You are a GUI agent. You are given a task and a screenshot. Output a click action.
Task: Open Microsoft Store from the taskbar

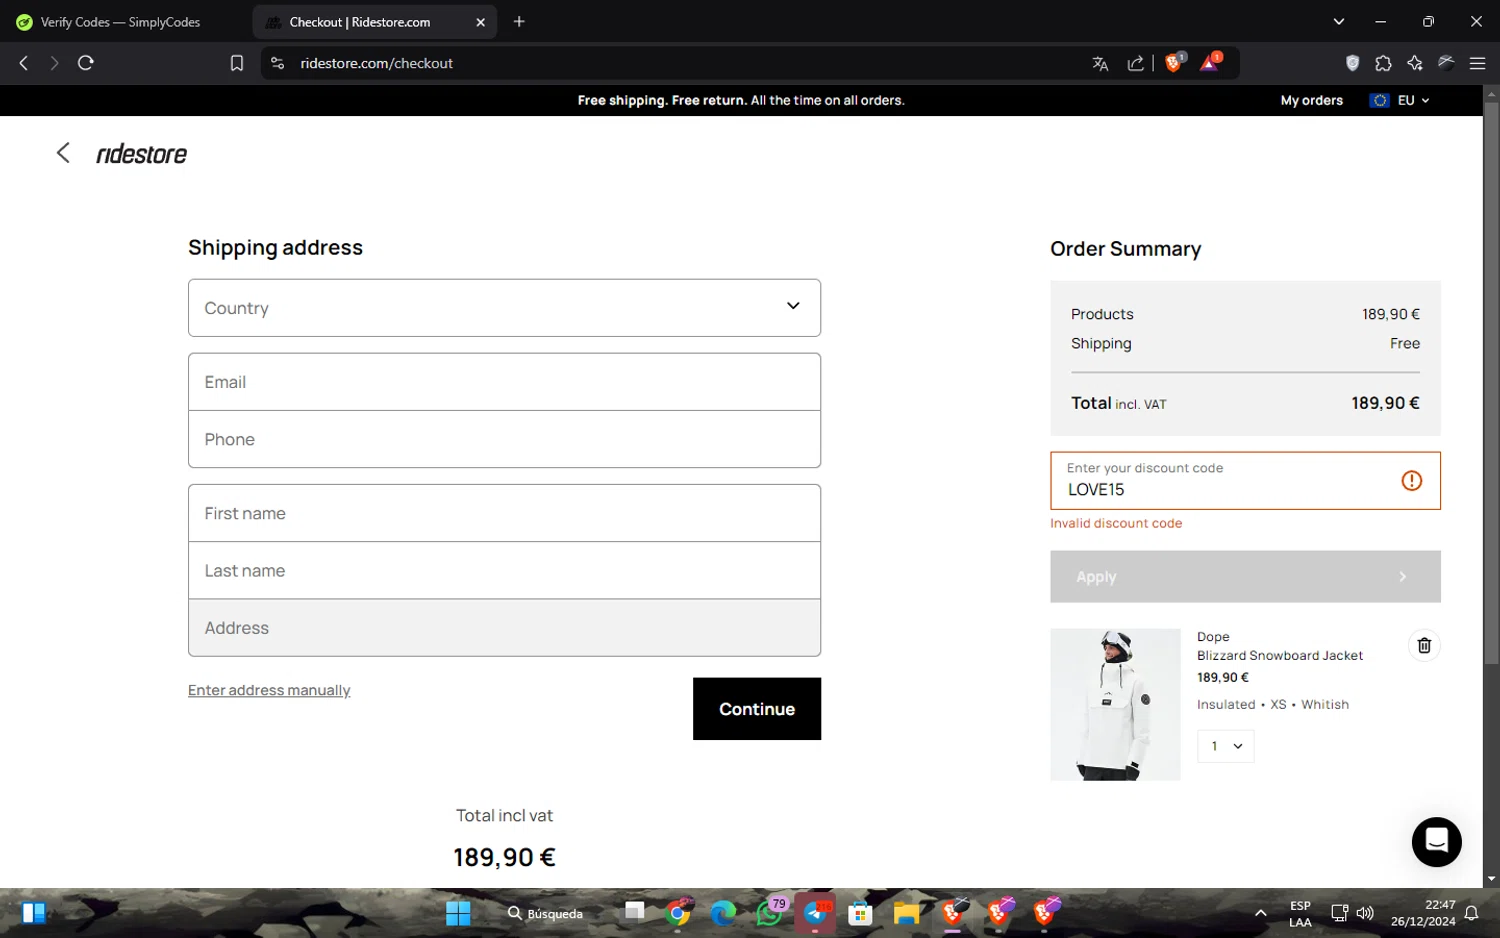(860, 913)
